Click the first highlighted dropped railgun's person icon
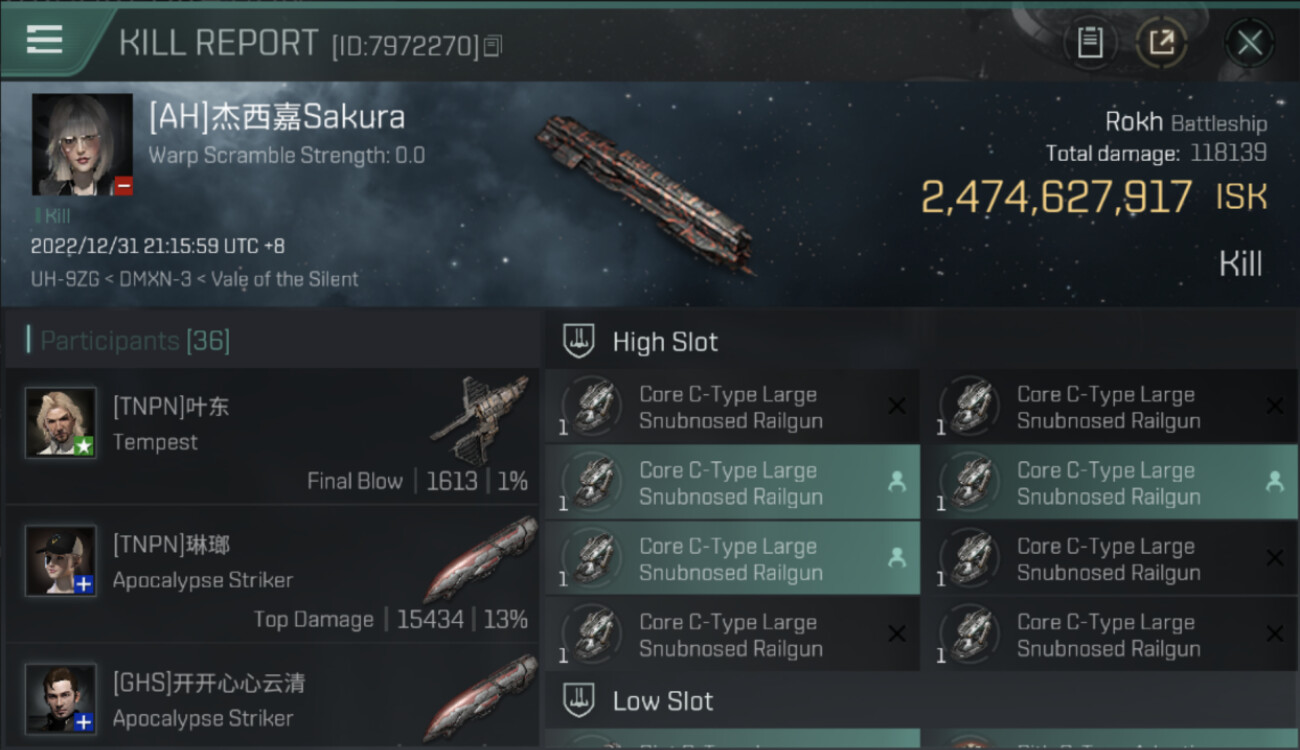 [897, 482]
